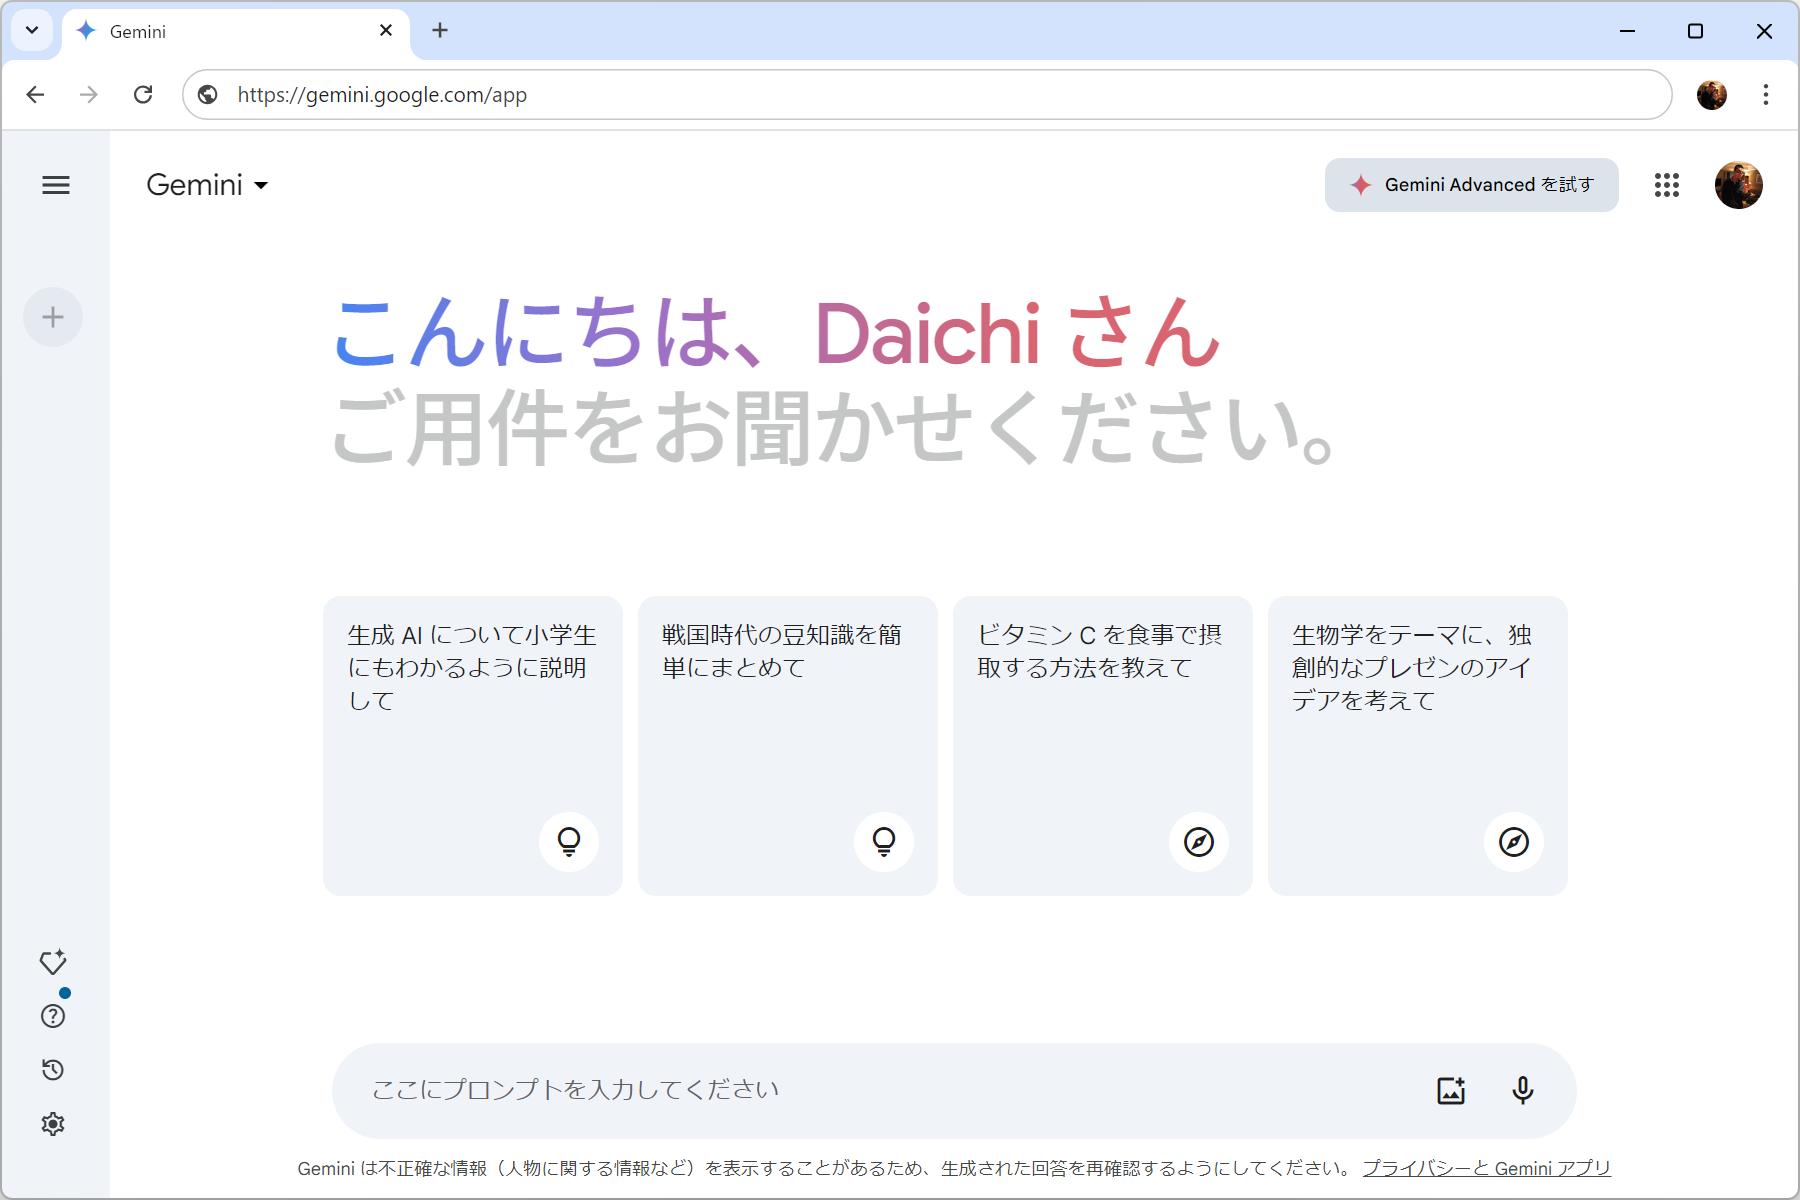
Task: Choose the 生物学をテーマに suggestion card
Action: tap(1418, 746)
